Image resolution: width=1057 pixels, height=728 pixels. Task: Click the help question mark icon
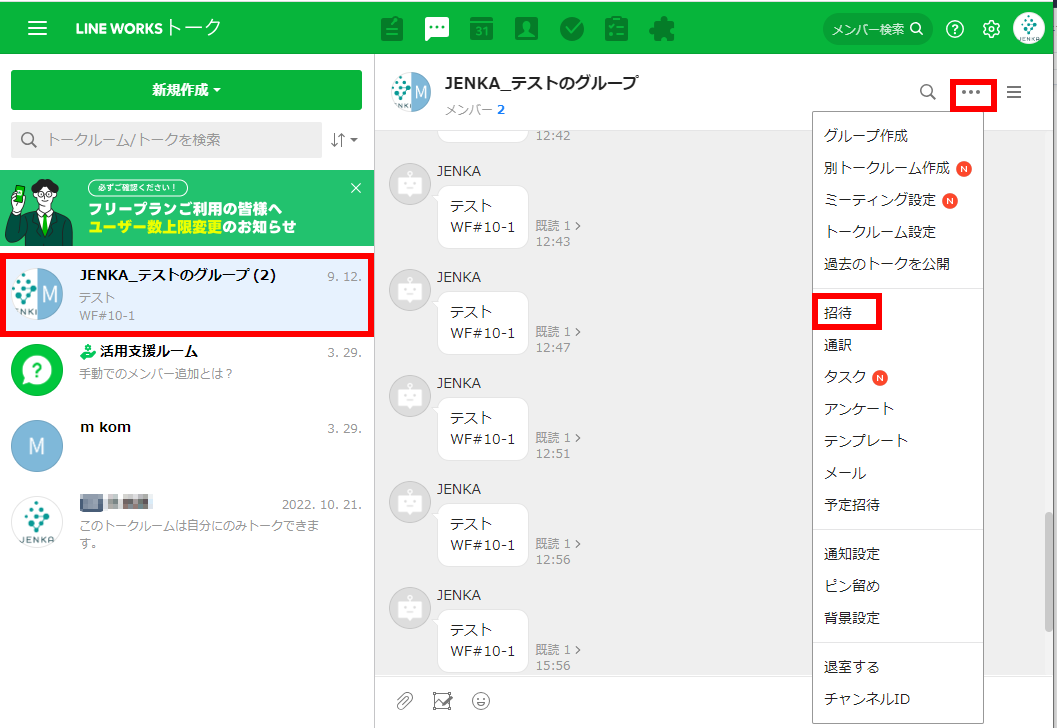point(955,29)
